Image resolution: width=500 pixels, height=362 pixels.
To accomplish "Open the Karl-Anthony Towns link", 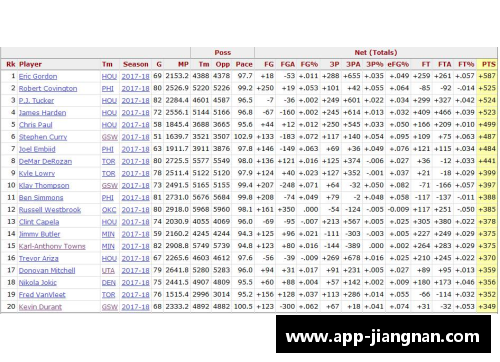I will click(x=52, y=246).
